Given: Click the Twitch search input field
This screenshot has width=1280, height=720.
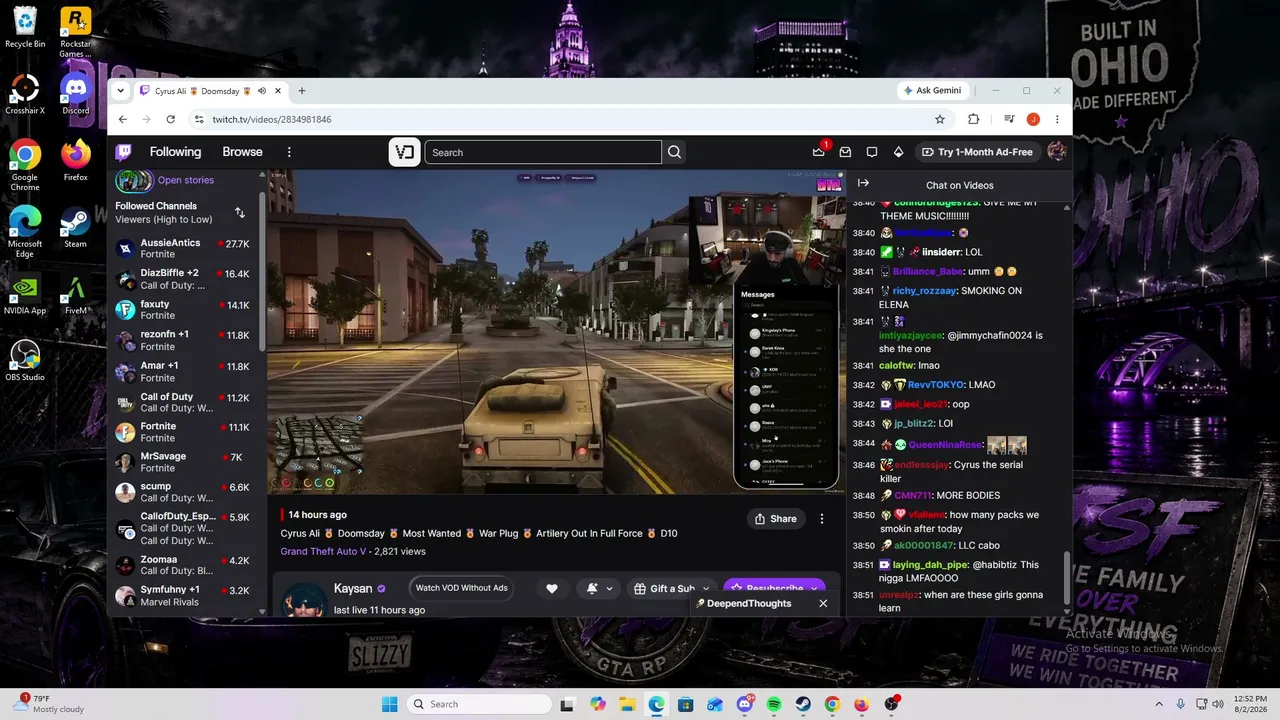Looking at the screenshot, I should pos(543,152).
